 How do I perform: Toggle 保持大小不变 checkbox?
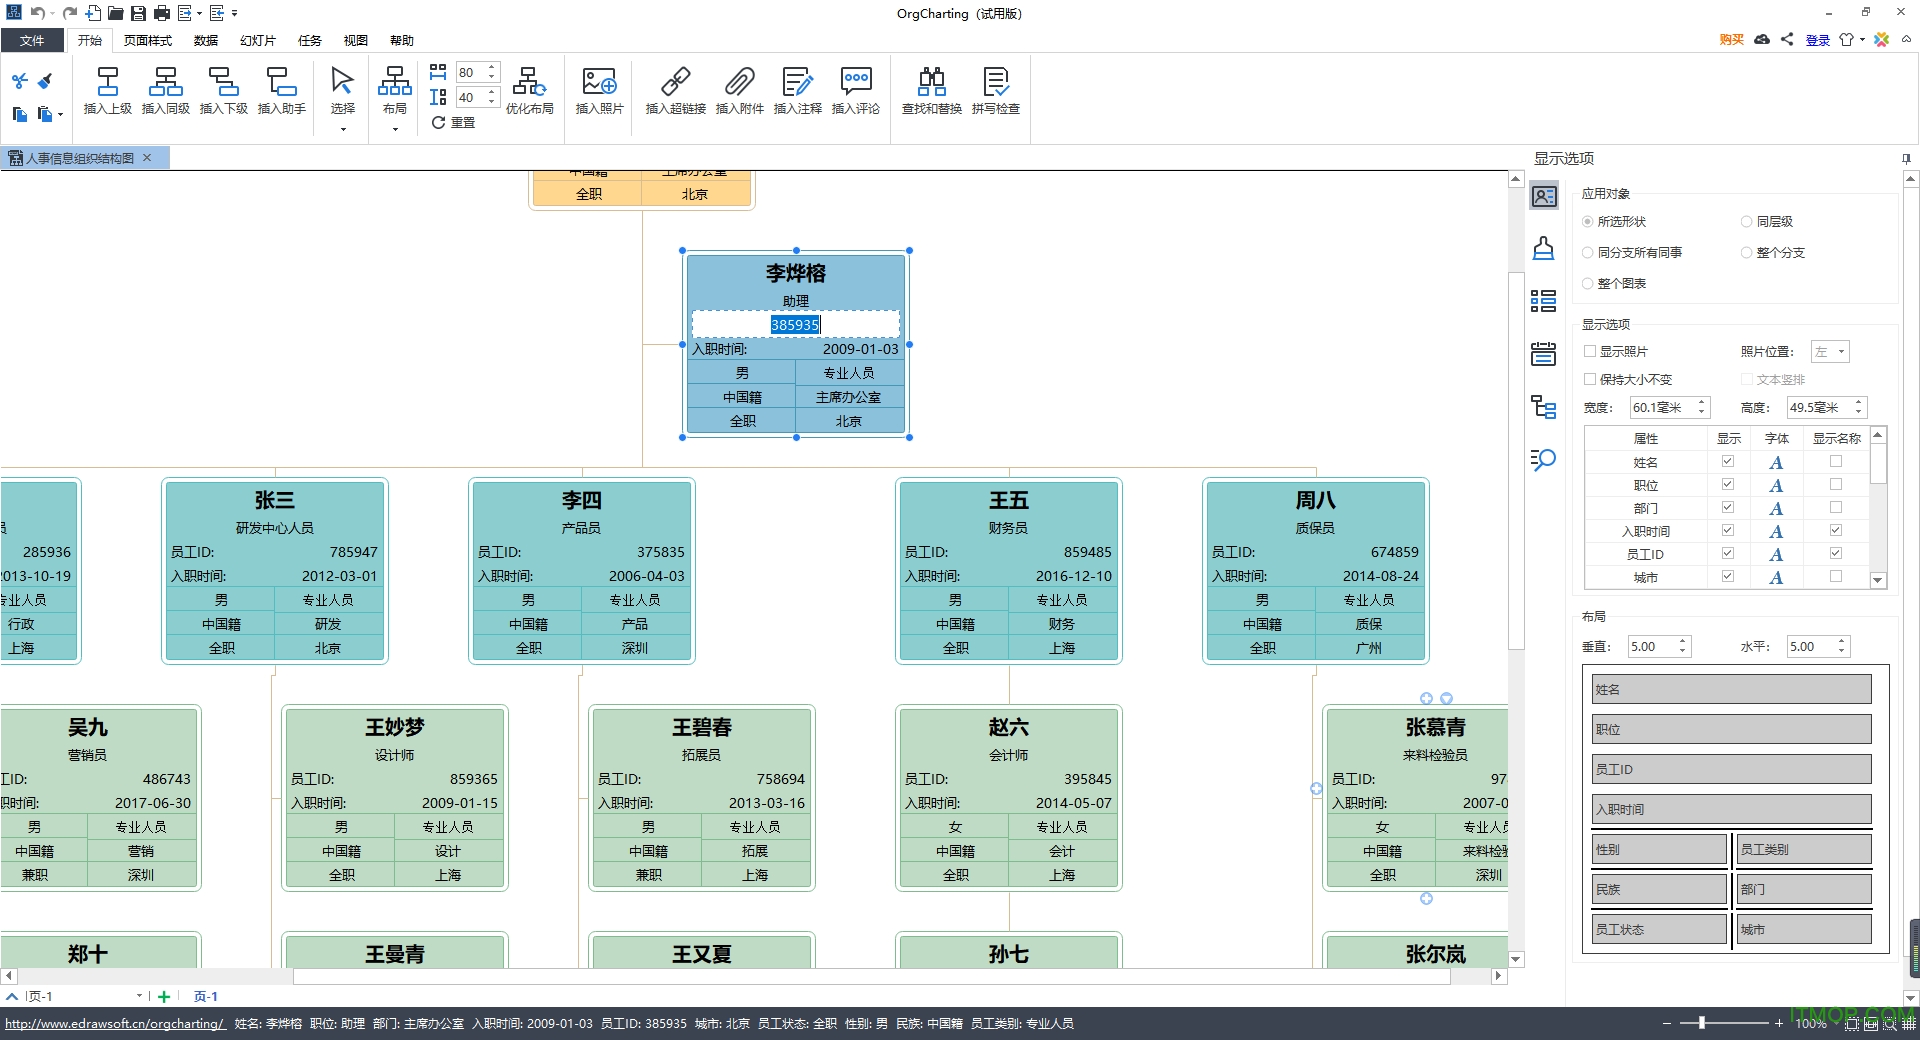[x=1590, y=380]
